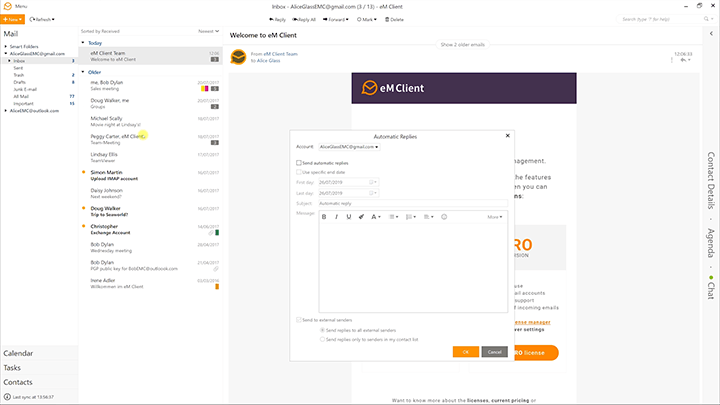
Task: Tick Use specific end date checkbox
Action: pyautogui.click(x=299, y=172)
